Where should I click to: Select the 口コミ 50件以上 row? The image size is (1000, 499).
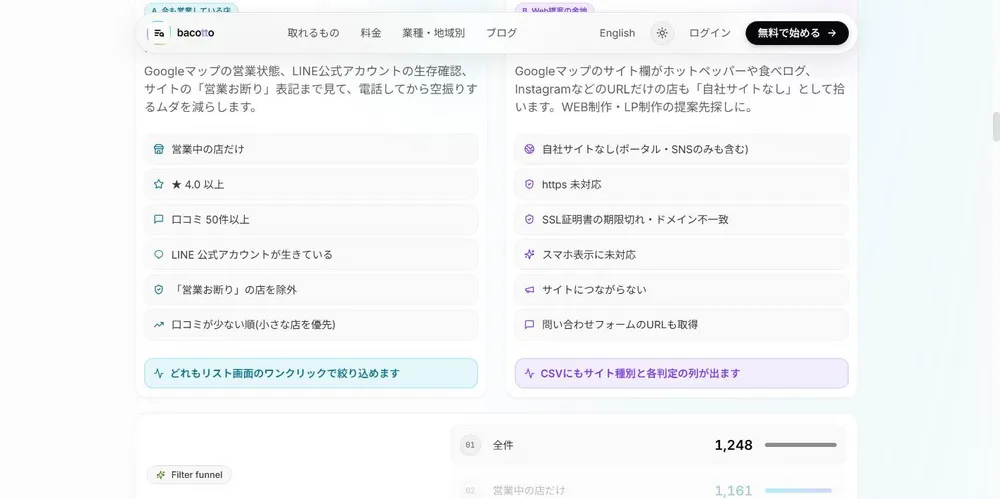[x=311, y=220]
